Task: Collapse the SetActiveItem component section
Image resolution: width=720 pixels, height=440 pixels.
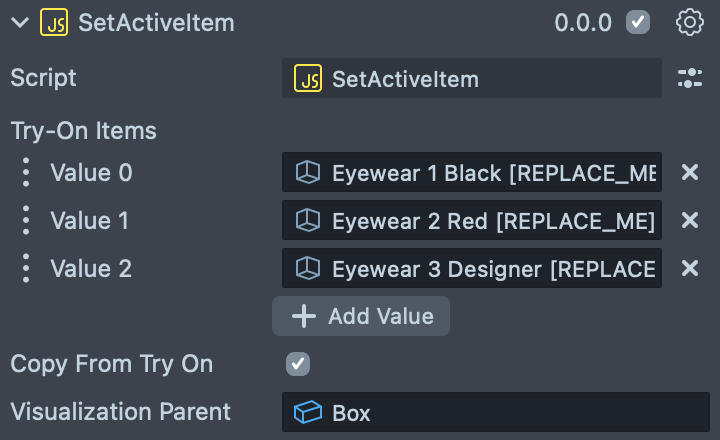Action: tap(19, 22)
